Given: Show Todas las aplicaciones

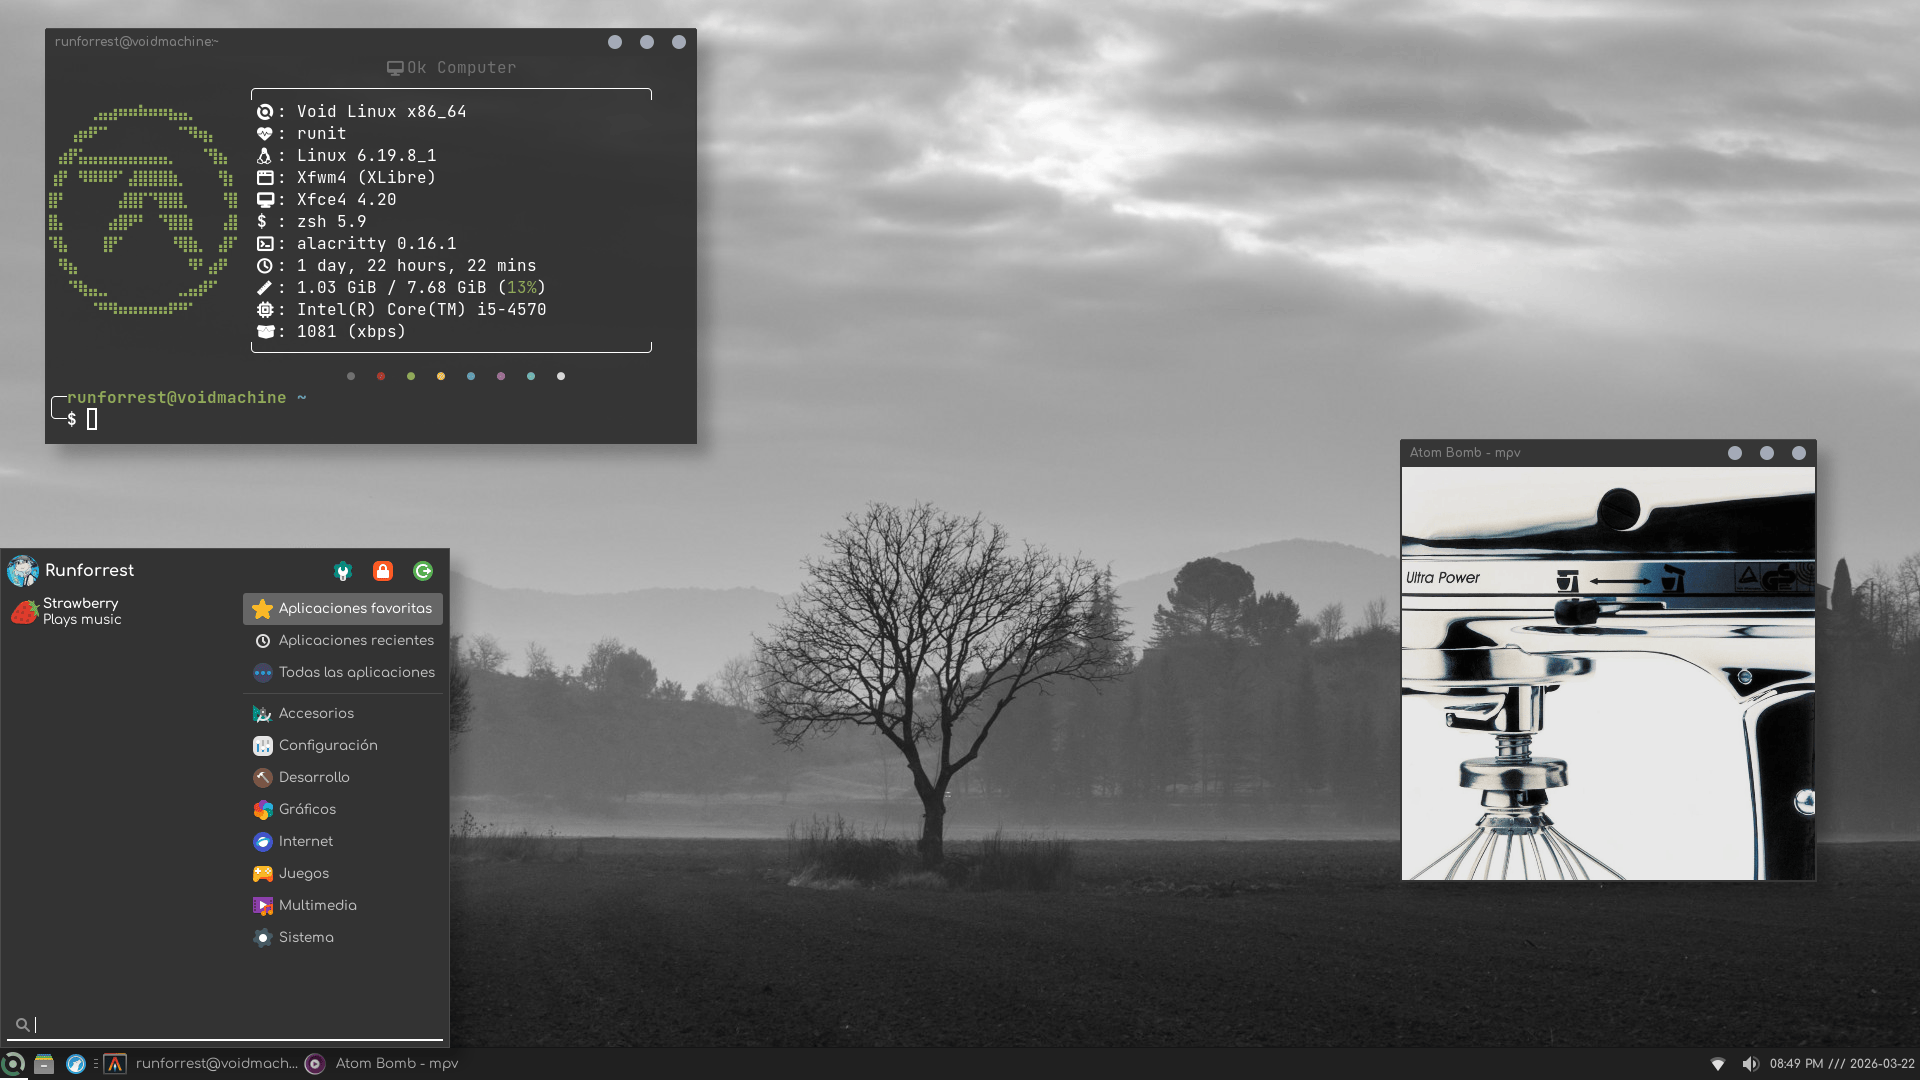Looking at the screenshot, I should click(x=343, y=673).
